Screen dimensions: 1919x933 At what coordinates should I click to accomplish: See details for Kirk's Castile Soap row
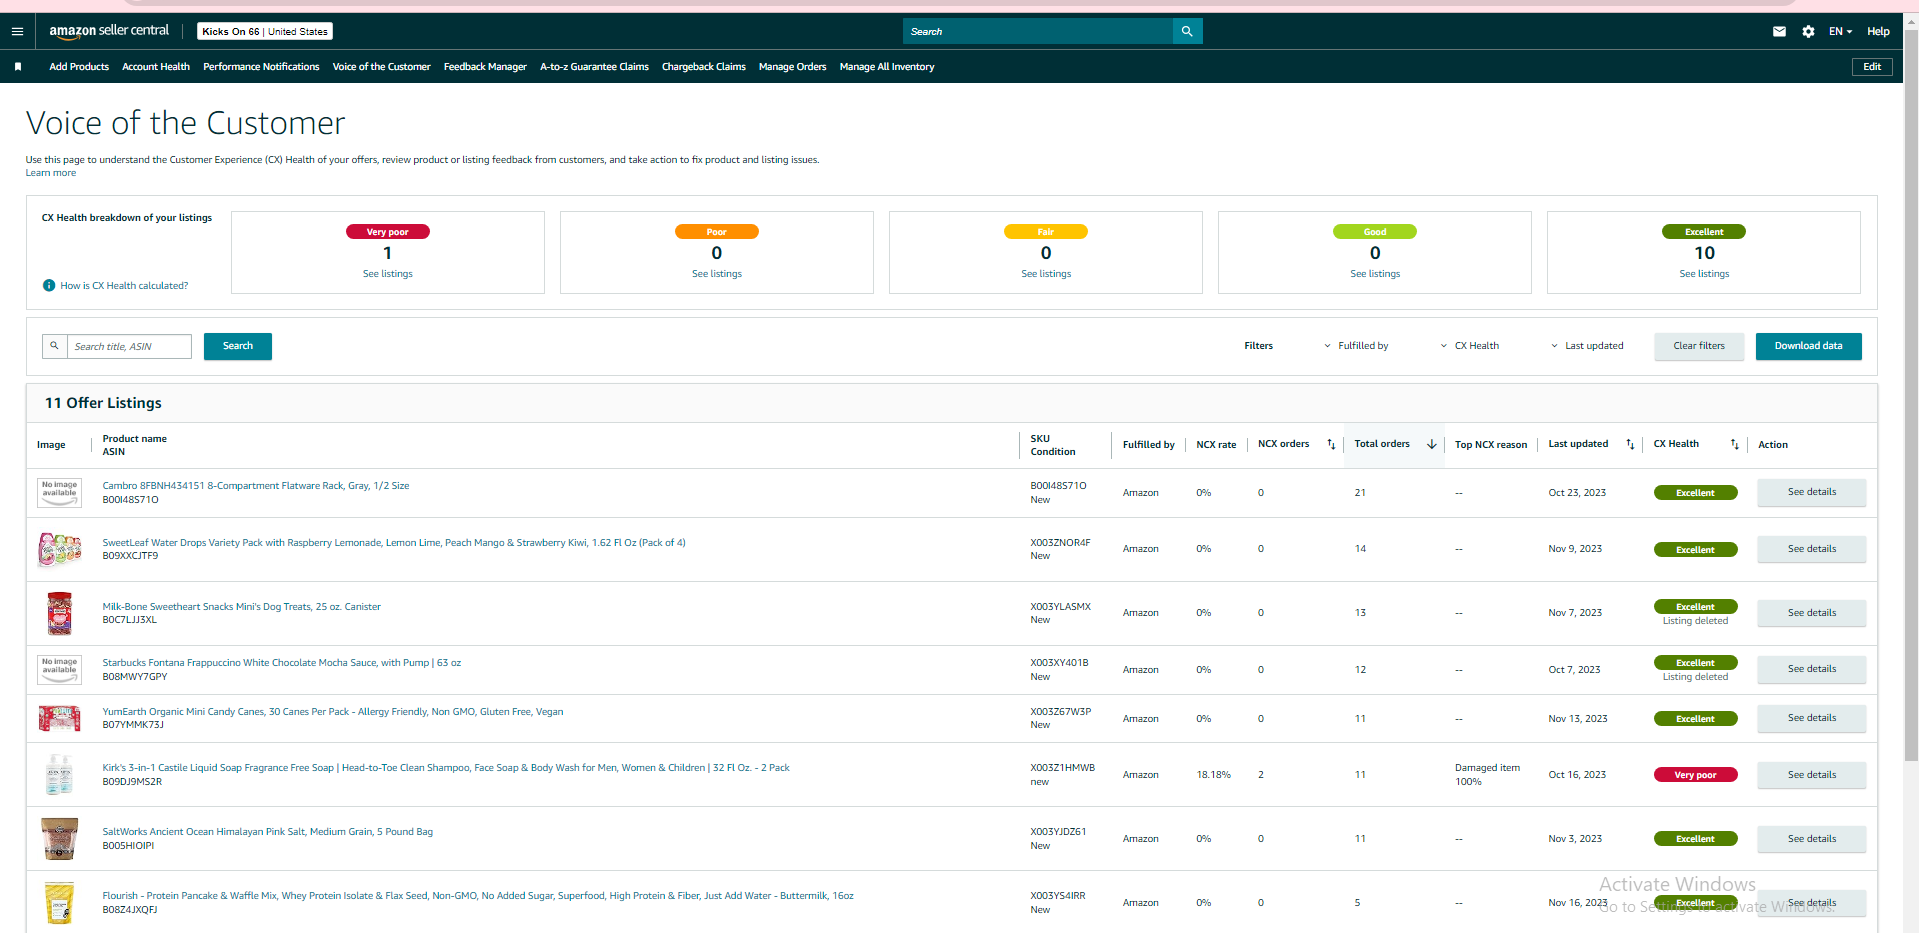[1811, 775]
